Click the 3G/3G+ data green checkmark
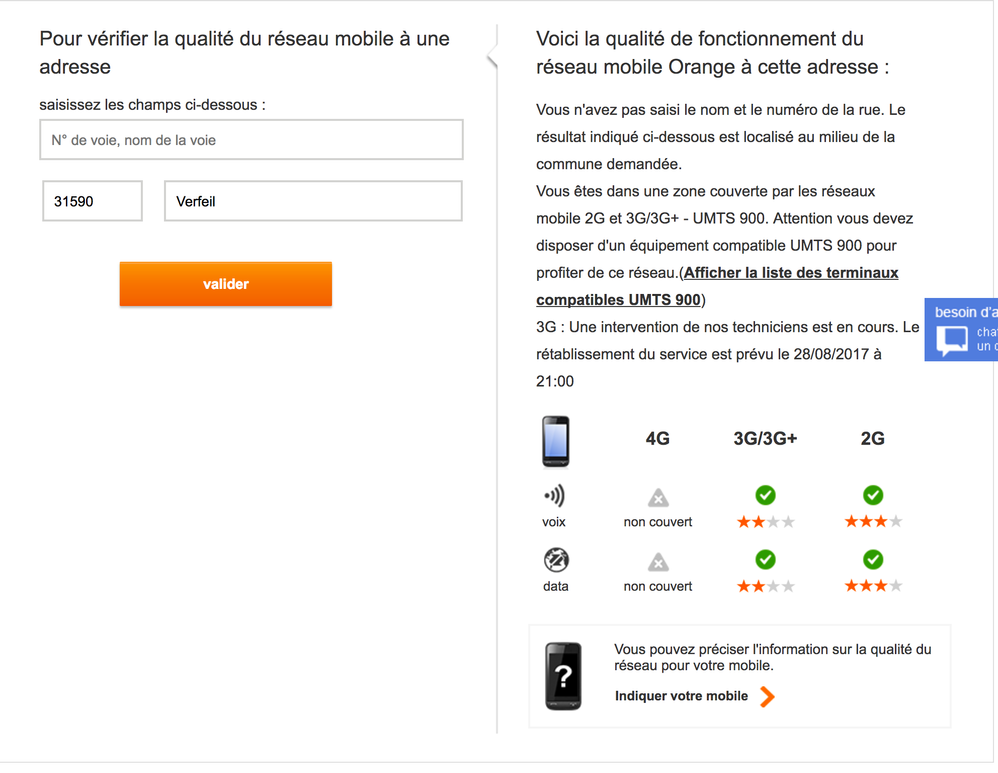The image size is (998, 773). coord(765,559)
